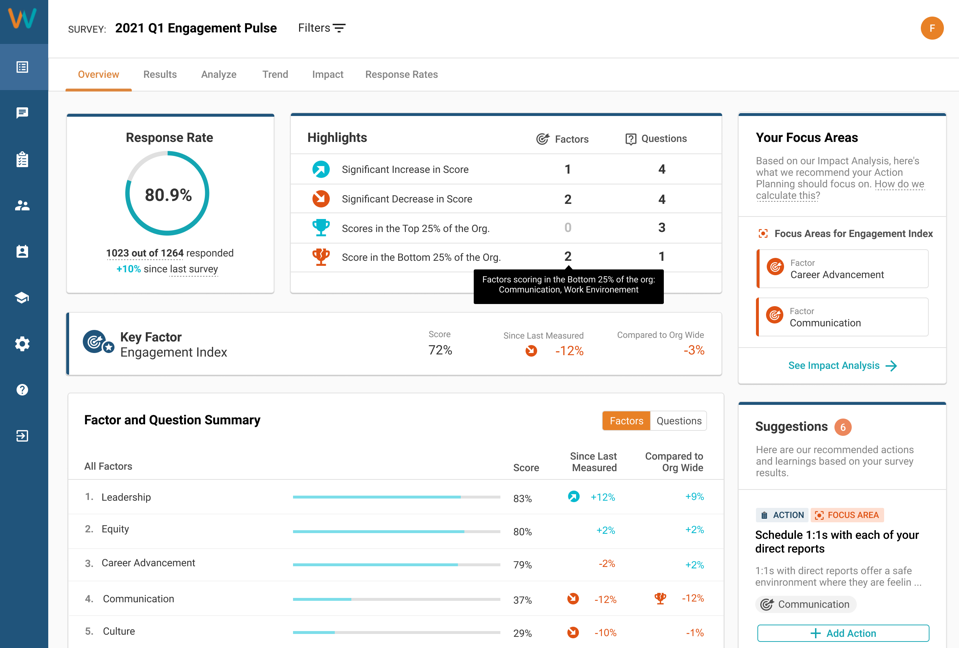Switch to the Trend tab

275,74
